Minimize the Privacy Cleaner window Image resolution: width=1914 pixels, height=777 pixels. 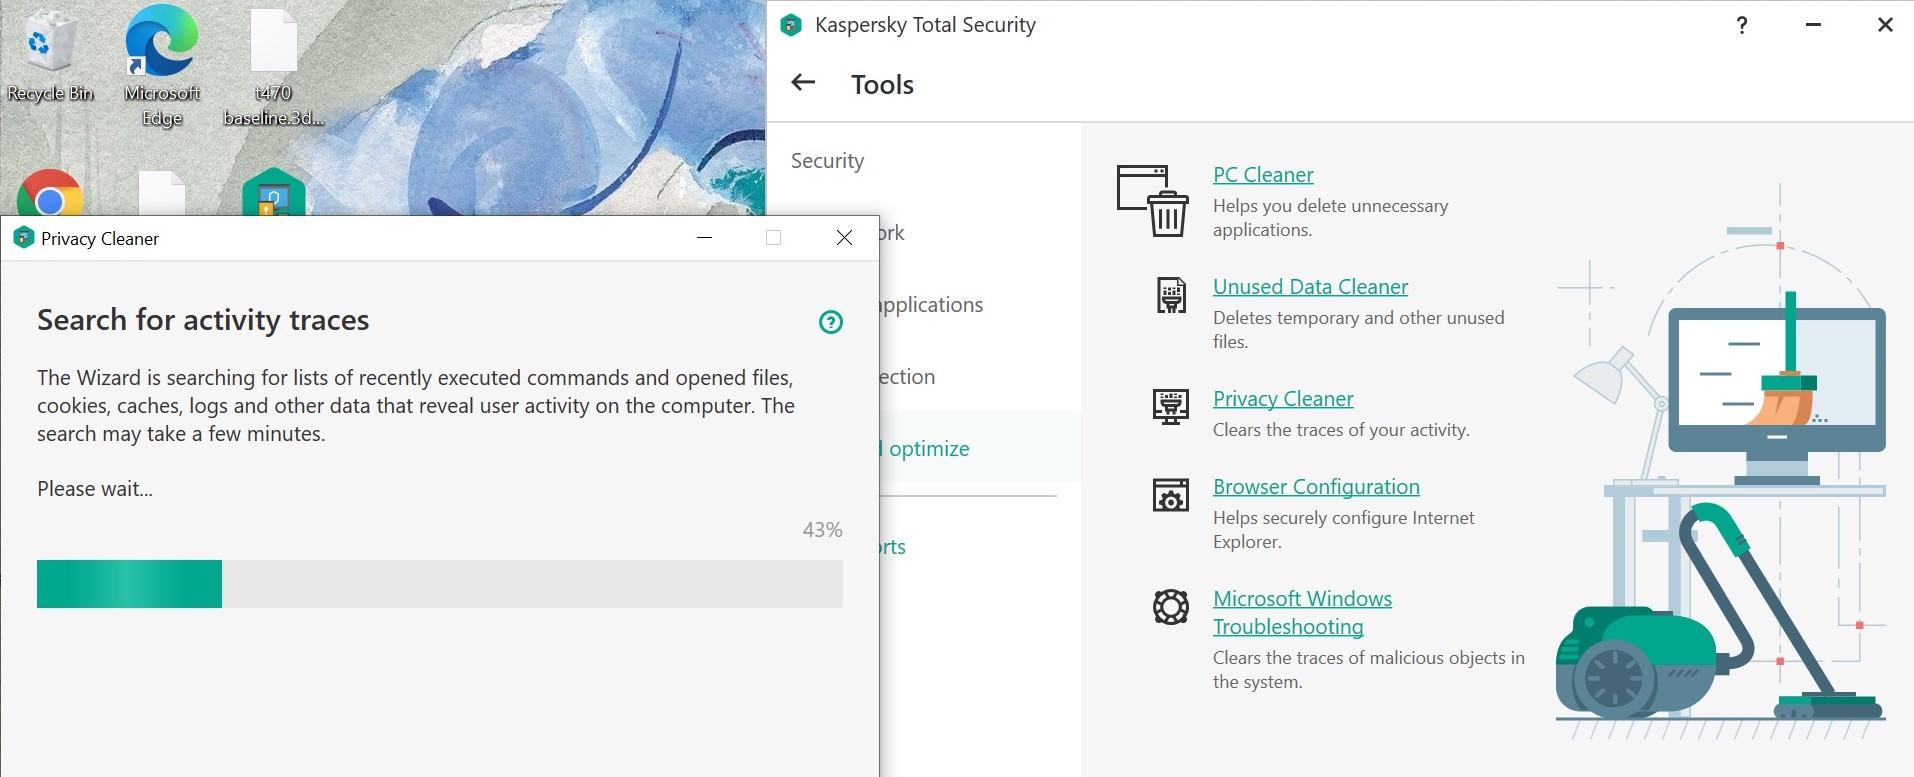tap(704, 238)
